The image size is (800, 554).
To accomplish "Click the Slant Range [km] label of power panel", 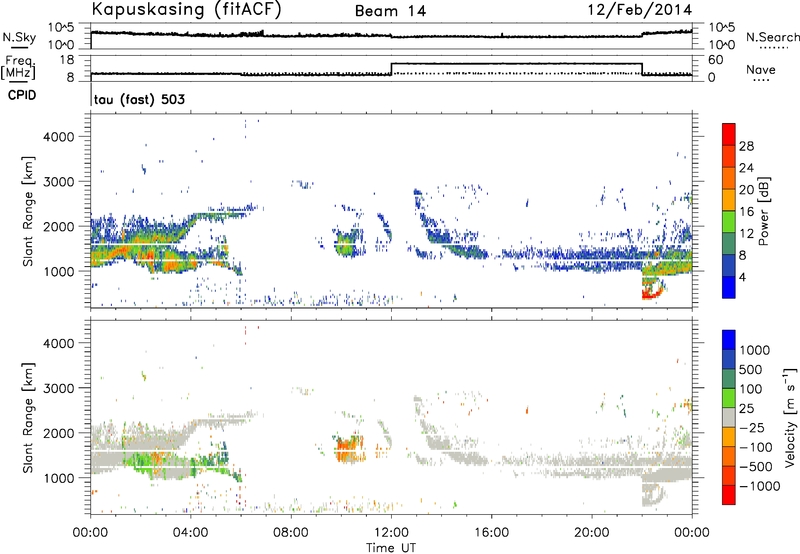I will click(28, 211).
